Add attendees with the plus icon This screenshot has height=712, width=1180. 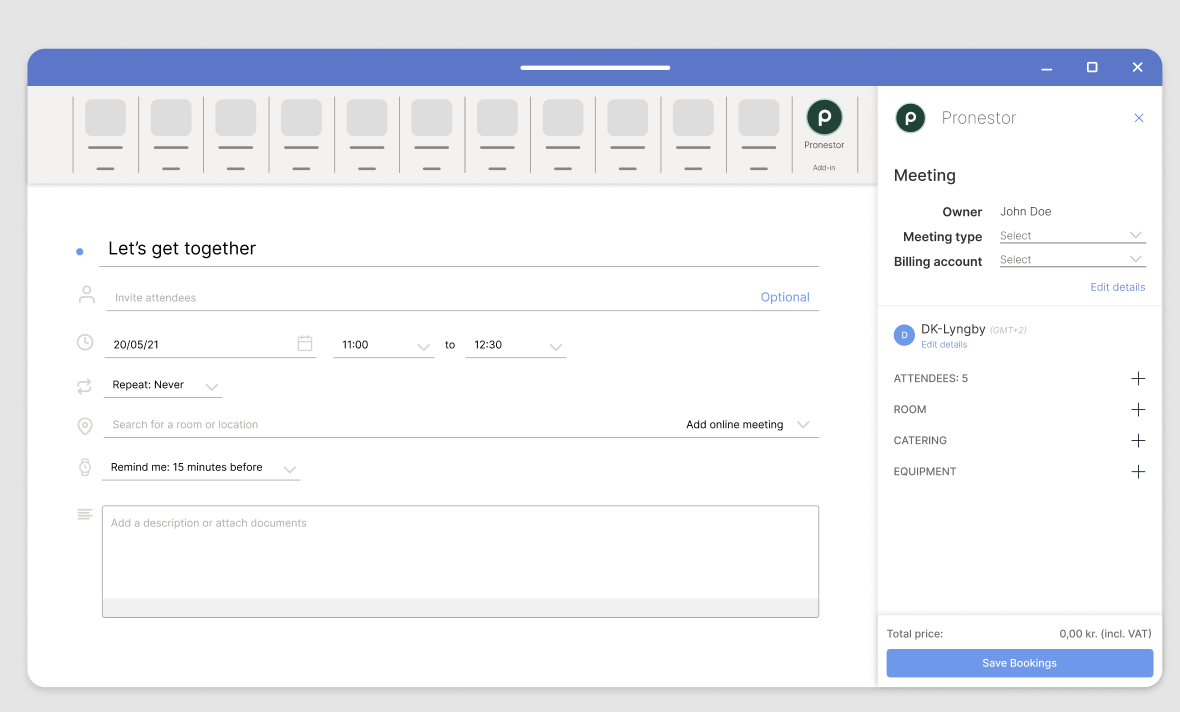point(1138,379)
